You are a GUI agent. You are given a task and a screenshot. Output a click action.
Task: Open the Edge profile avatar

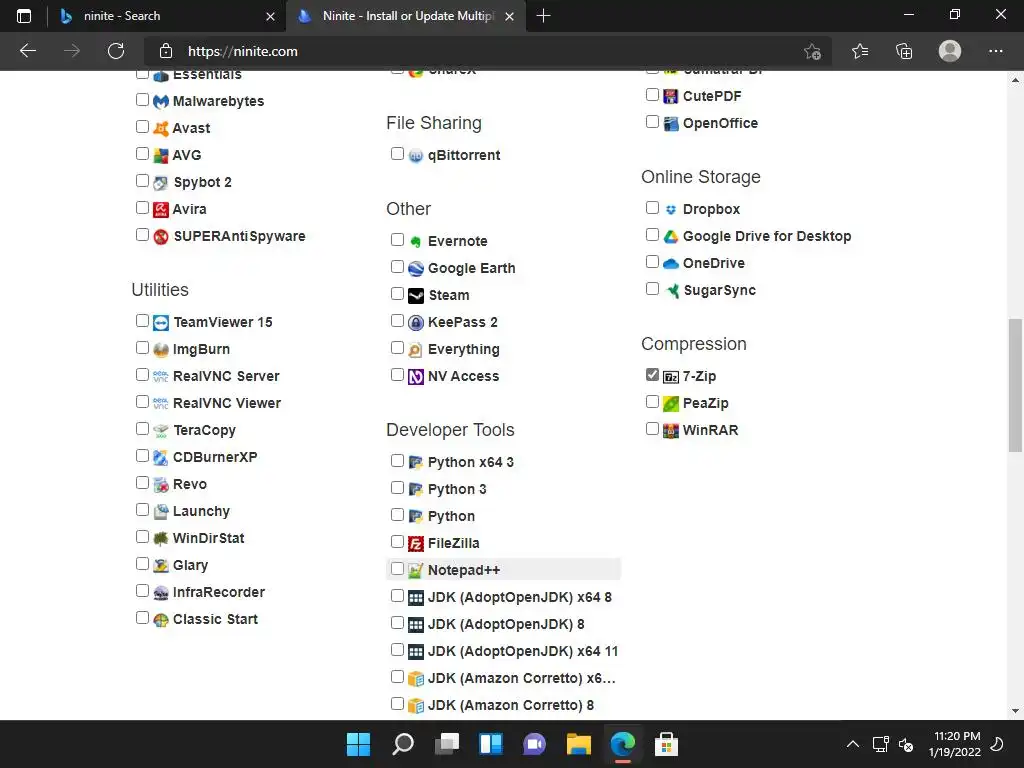coord(950,51)
